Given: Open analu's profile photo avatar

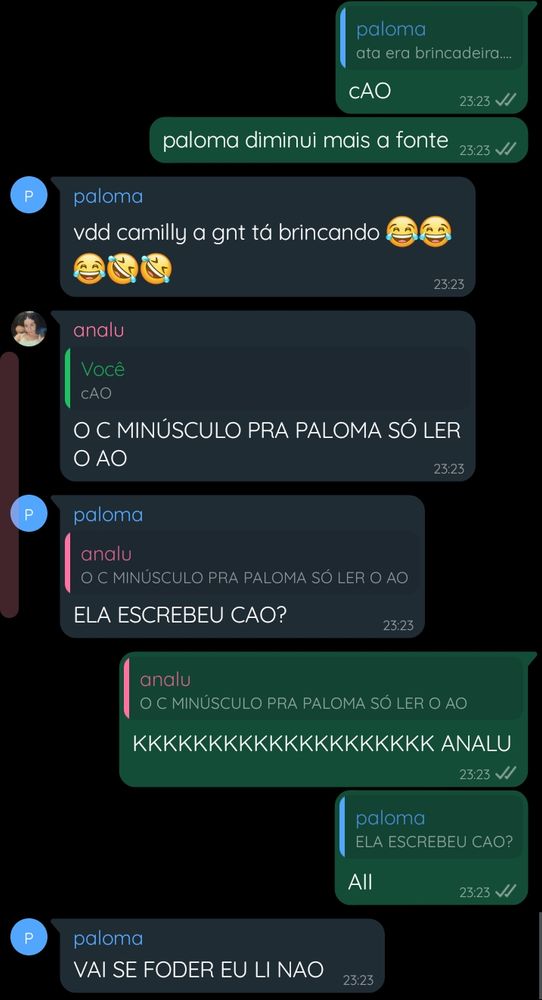Looking at the screenshot, I should (29, 329).
